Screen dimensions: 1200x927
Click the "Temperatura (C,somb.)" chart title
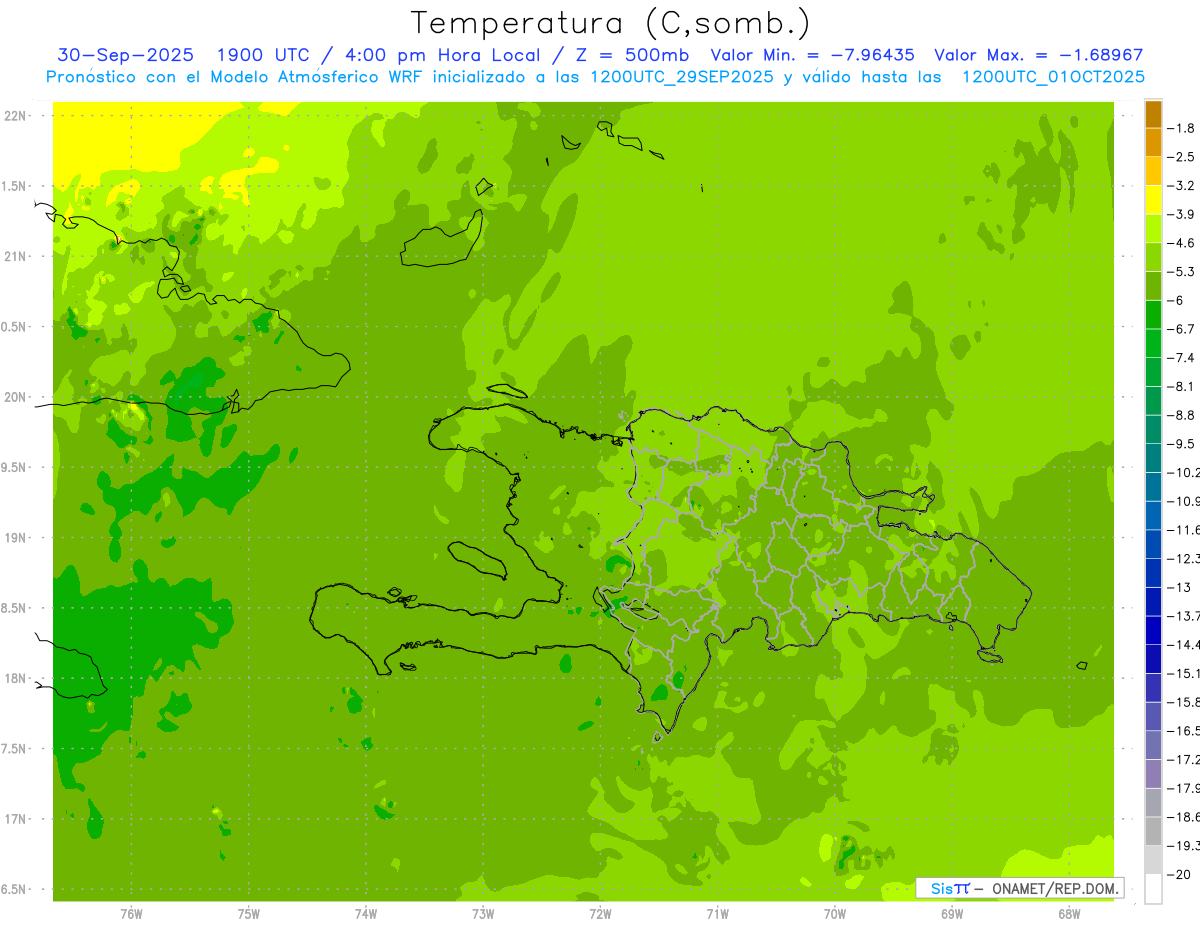click(610, 22)
